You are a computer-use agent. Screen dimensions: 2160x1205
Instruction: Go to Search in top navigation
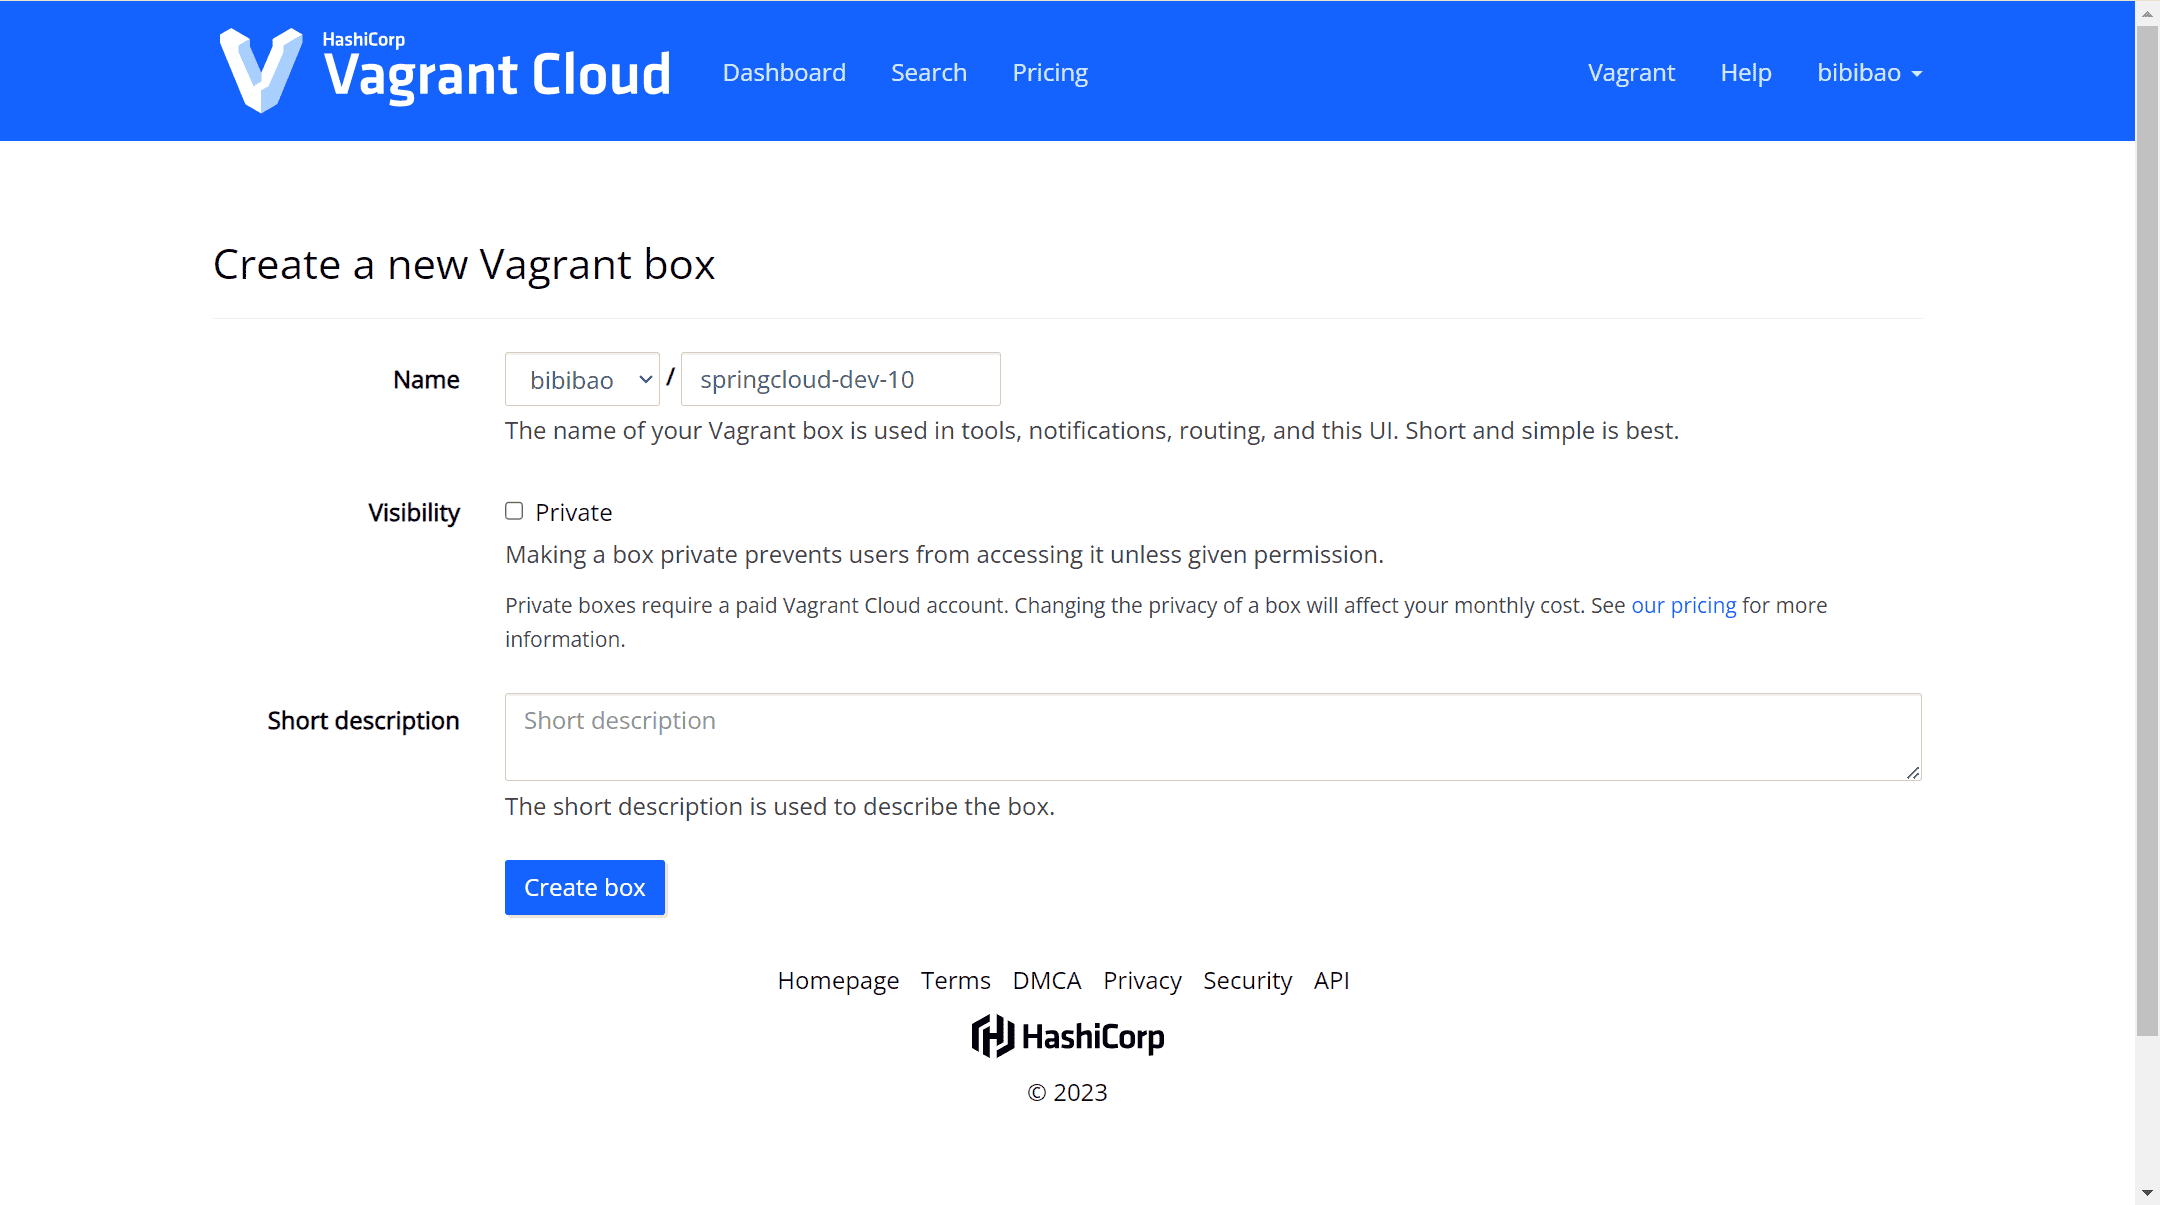929,73
